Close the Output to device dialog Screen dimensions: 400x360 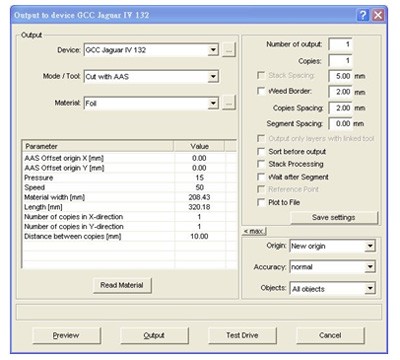tap(378, 15)
